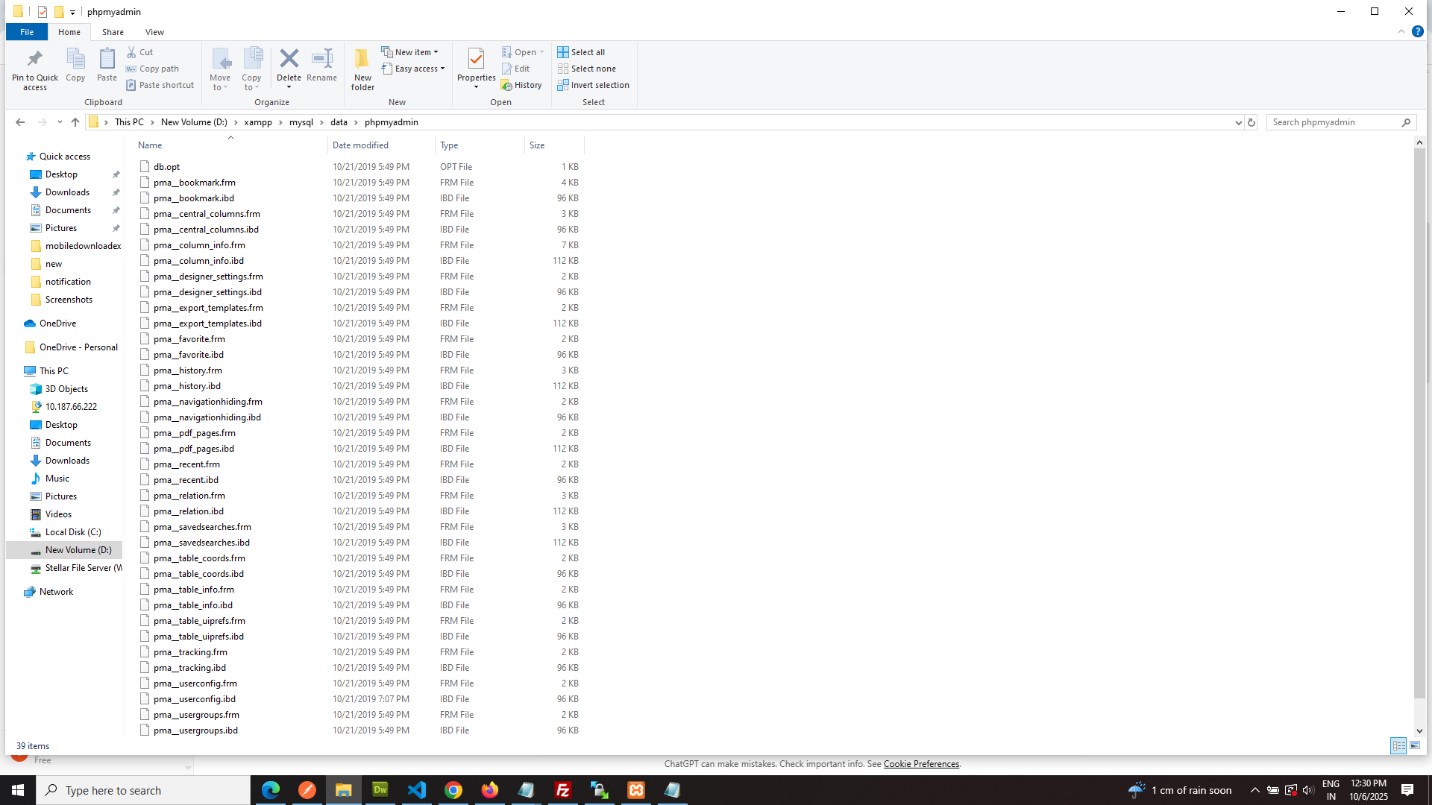The image size is (1432, 805).
Task: Open Properties from the ribbon
Action: coord(475,67)
